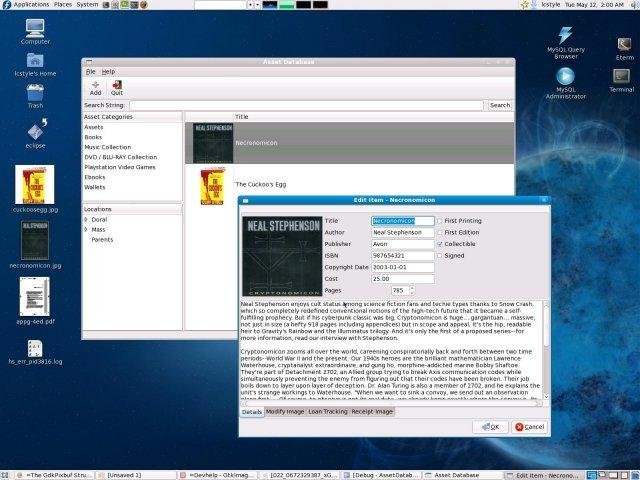Toggle the Signed checkbox

click(x=440, y=256)
